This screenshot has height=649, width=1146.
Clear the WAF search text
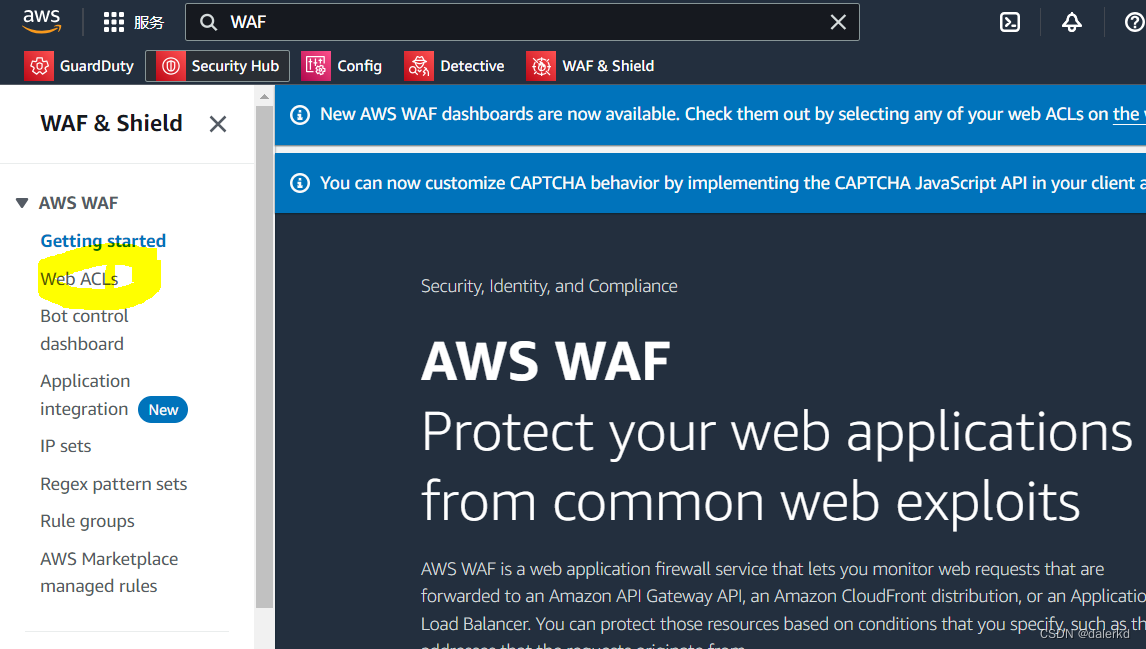click(838, 23)
